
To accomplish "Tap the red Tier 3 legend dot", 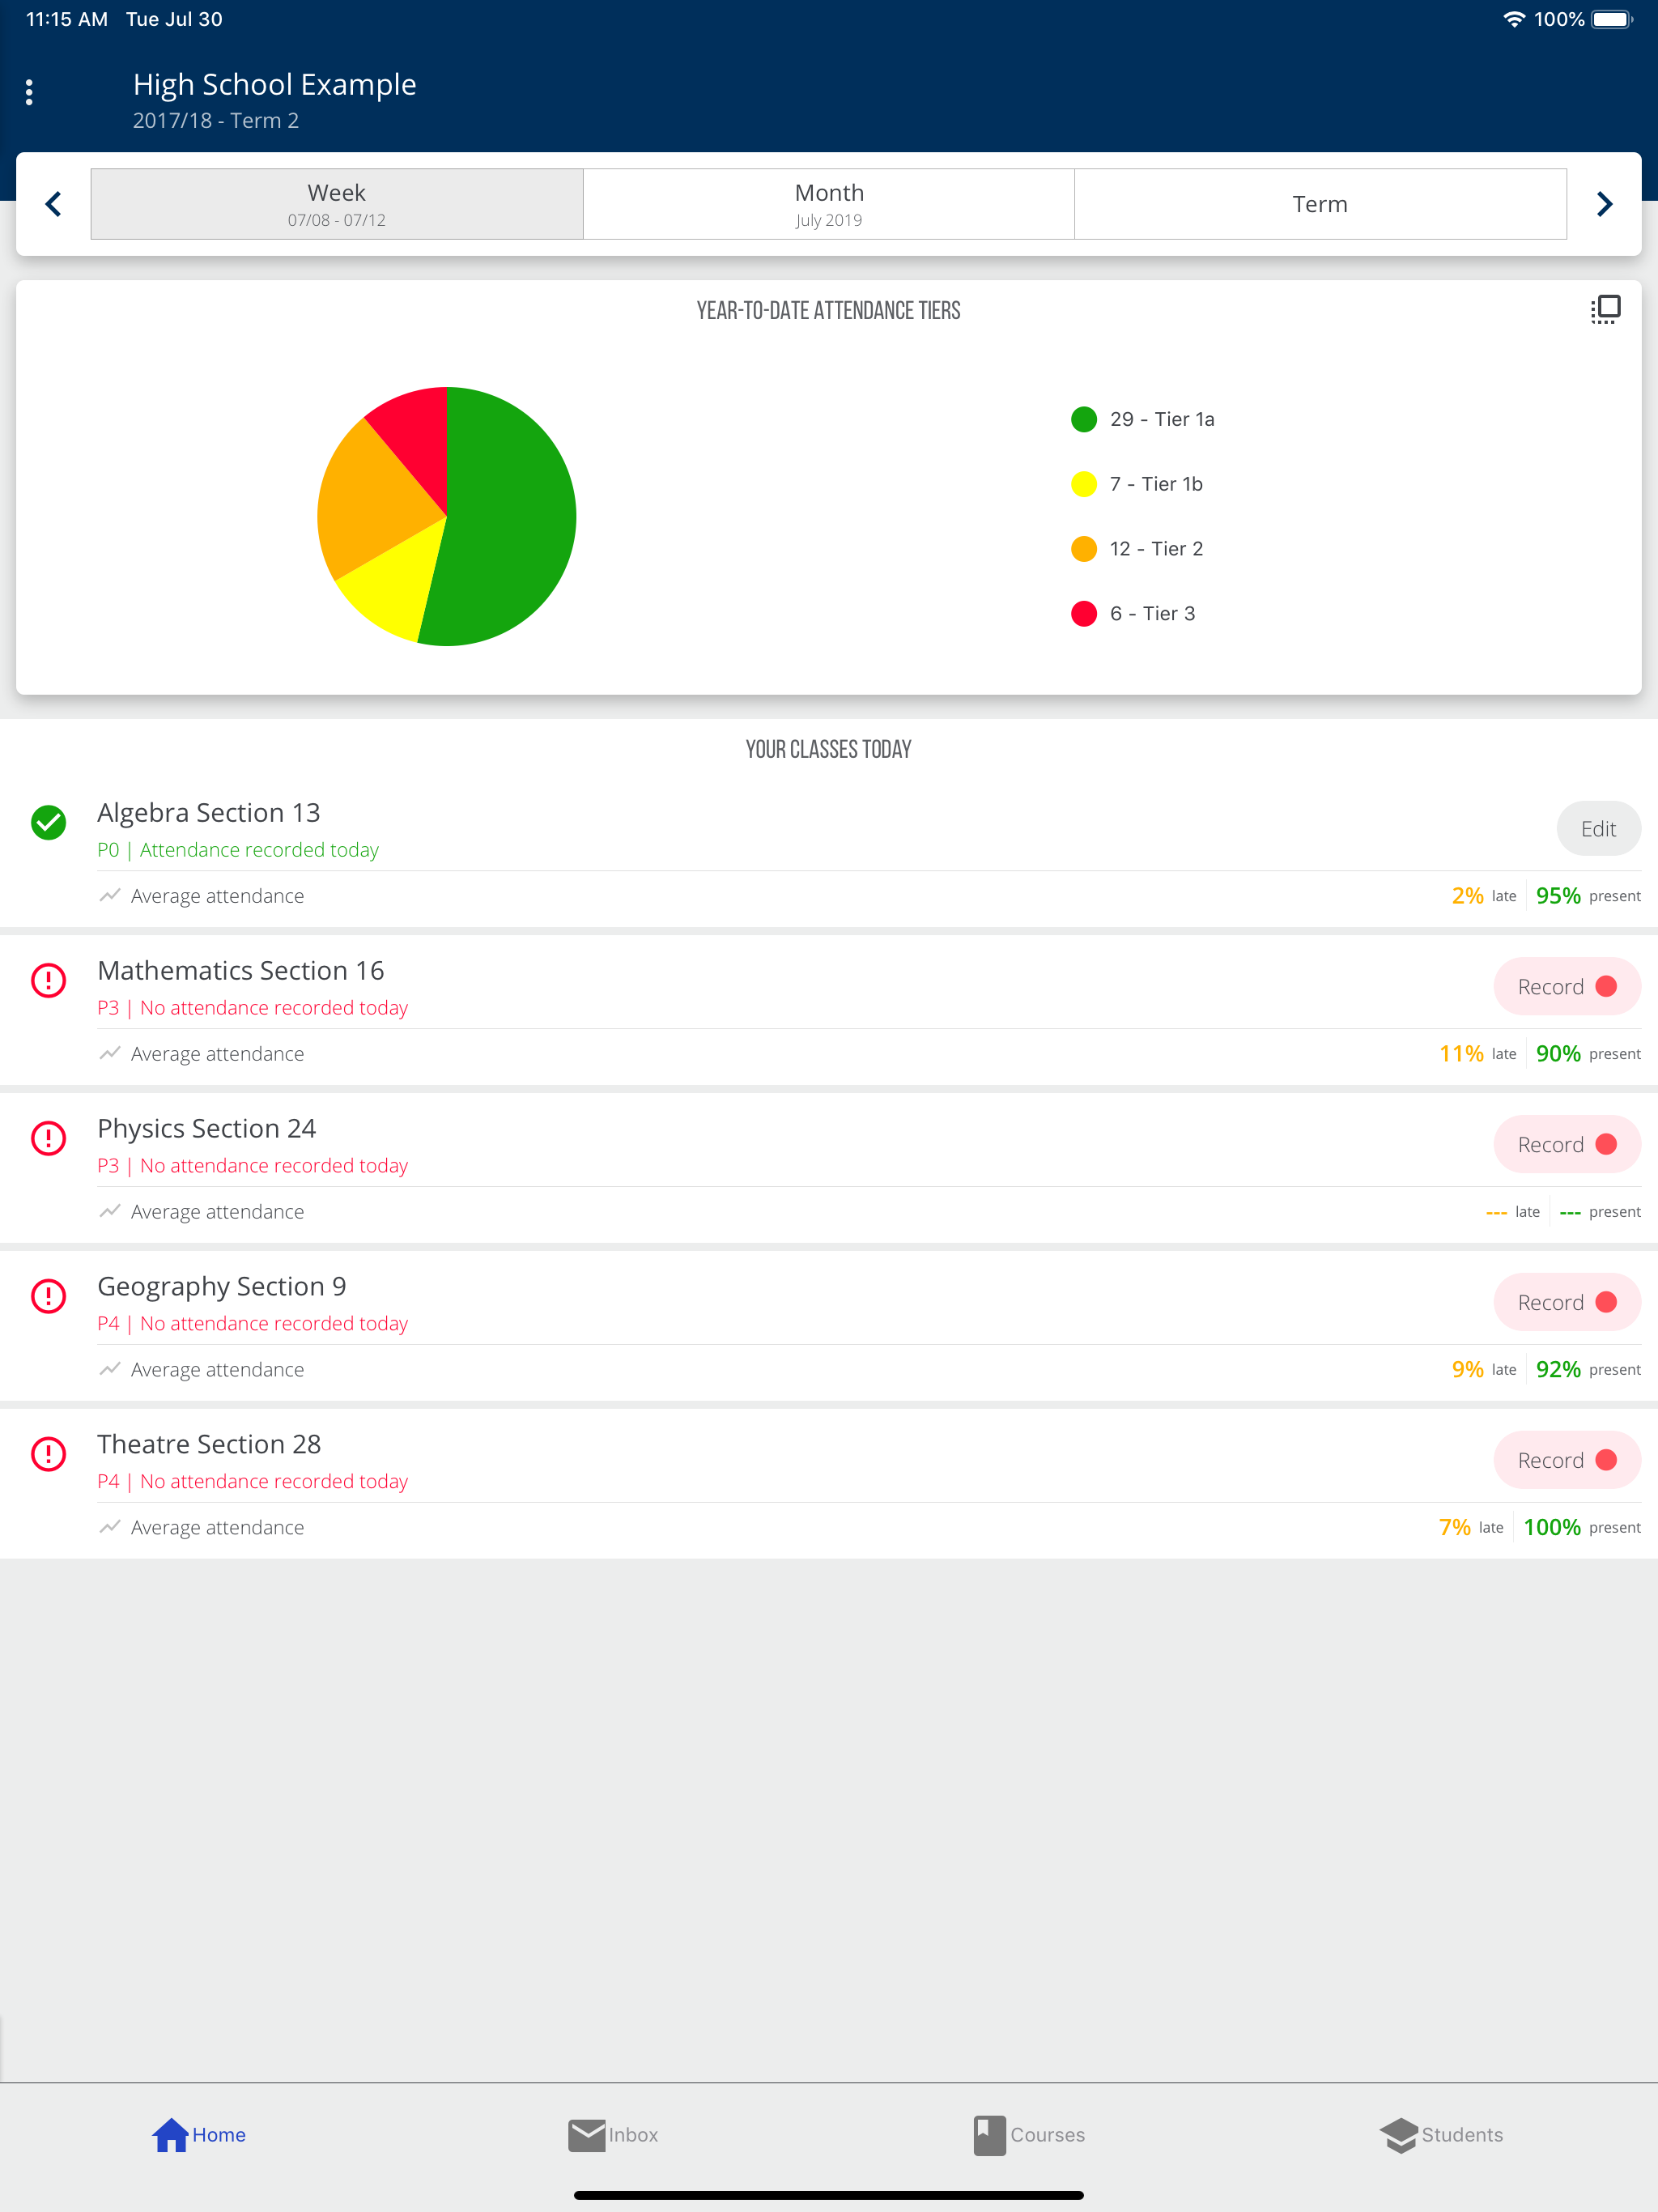I will click(x=1084, y=614).
